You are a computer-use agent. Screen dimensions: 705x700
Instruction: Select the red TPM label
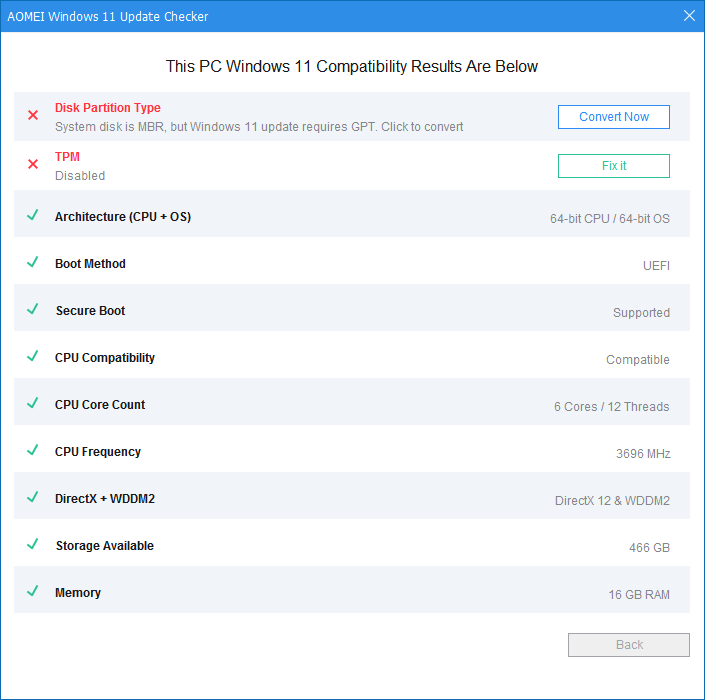[x=67, y=157]
